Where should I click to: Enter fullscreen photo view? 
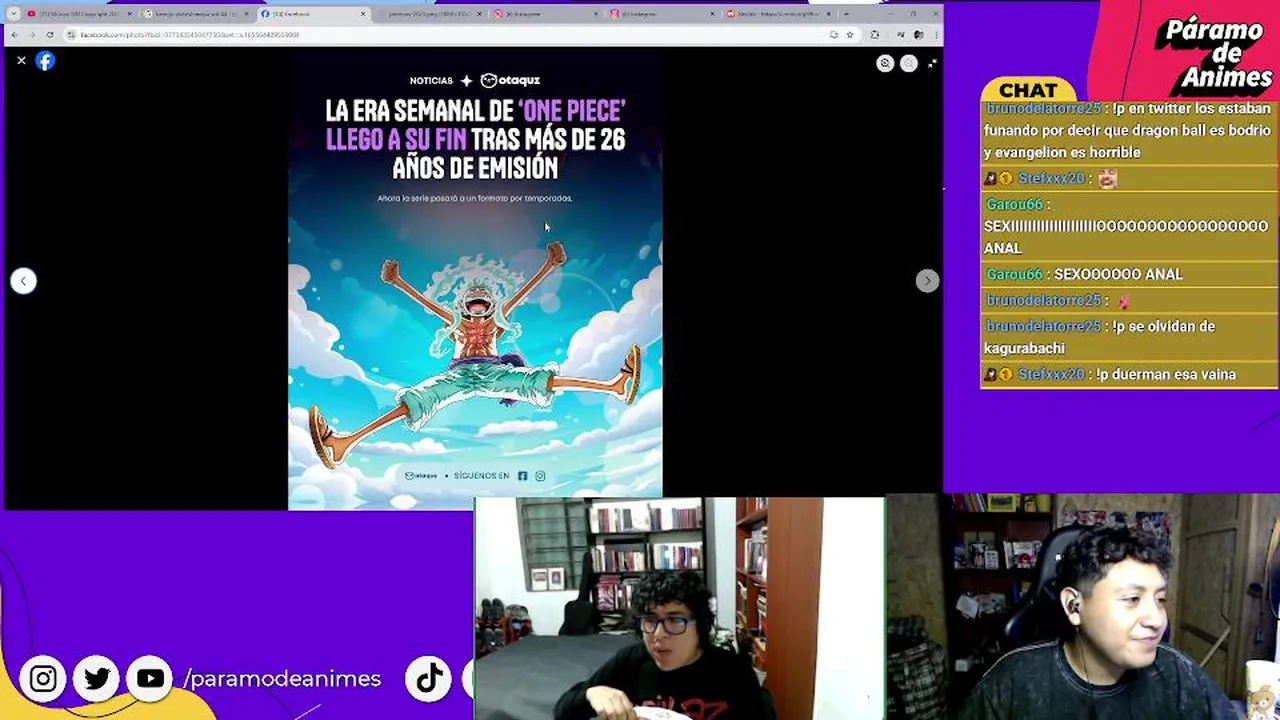[932, 63]
